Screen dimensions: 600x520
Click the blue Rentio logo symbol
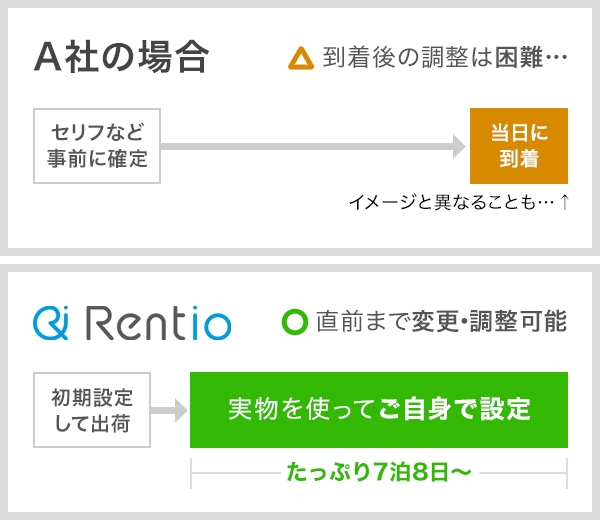[x=50, y=322]
